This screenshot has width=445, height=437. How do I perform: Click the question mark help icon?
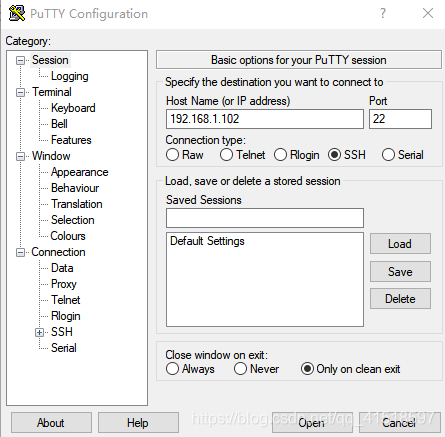[383, 13]
